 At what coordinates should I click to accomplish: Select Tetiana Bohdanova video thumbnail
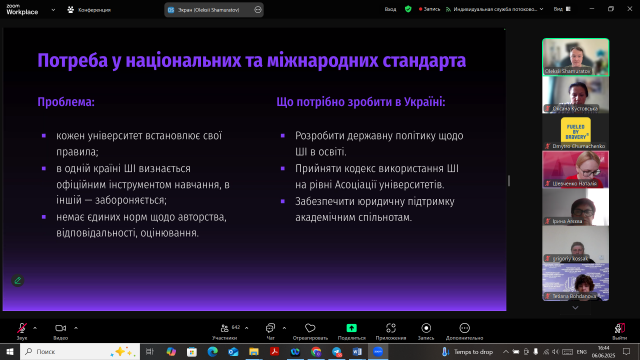(576, 282)
